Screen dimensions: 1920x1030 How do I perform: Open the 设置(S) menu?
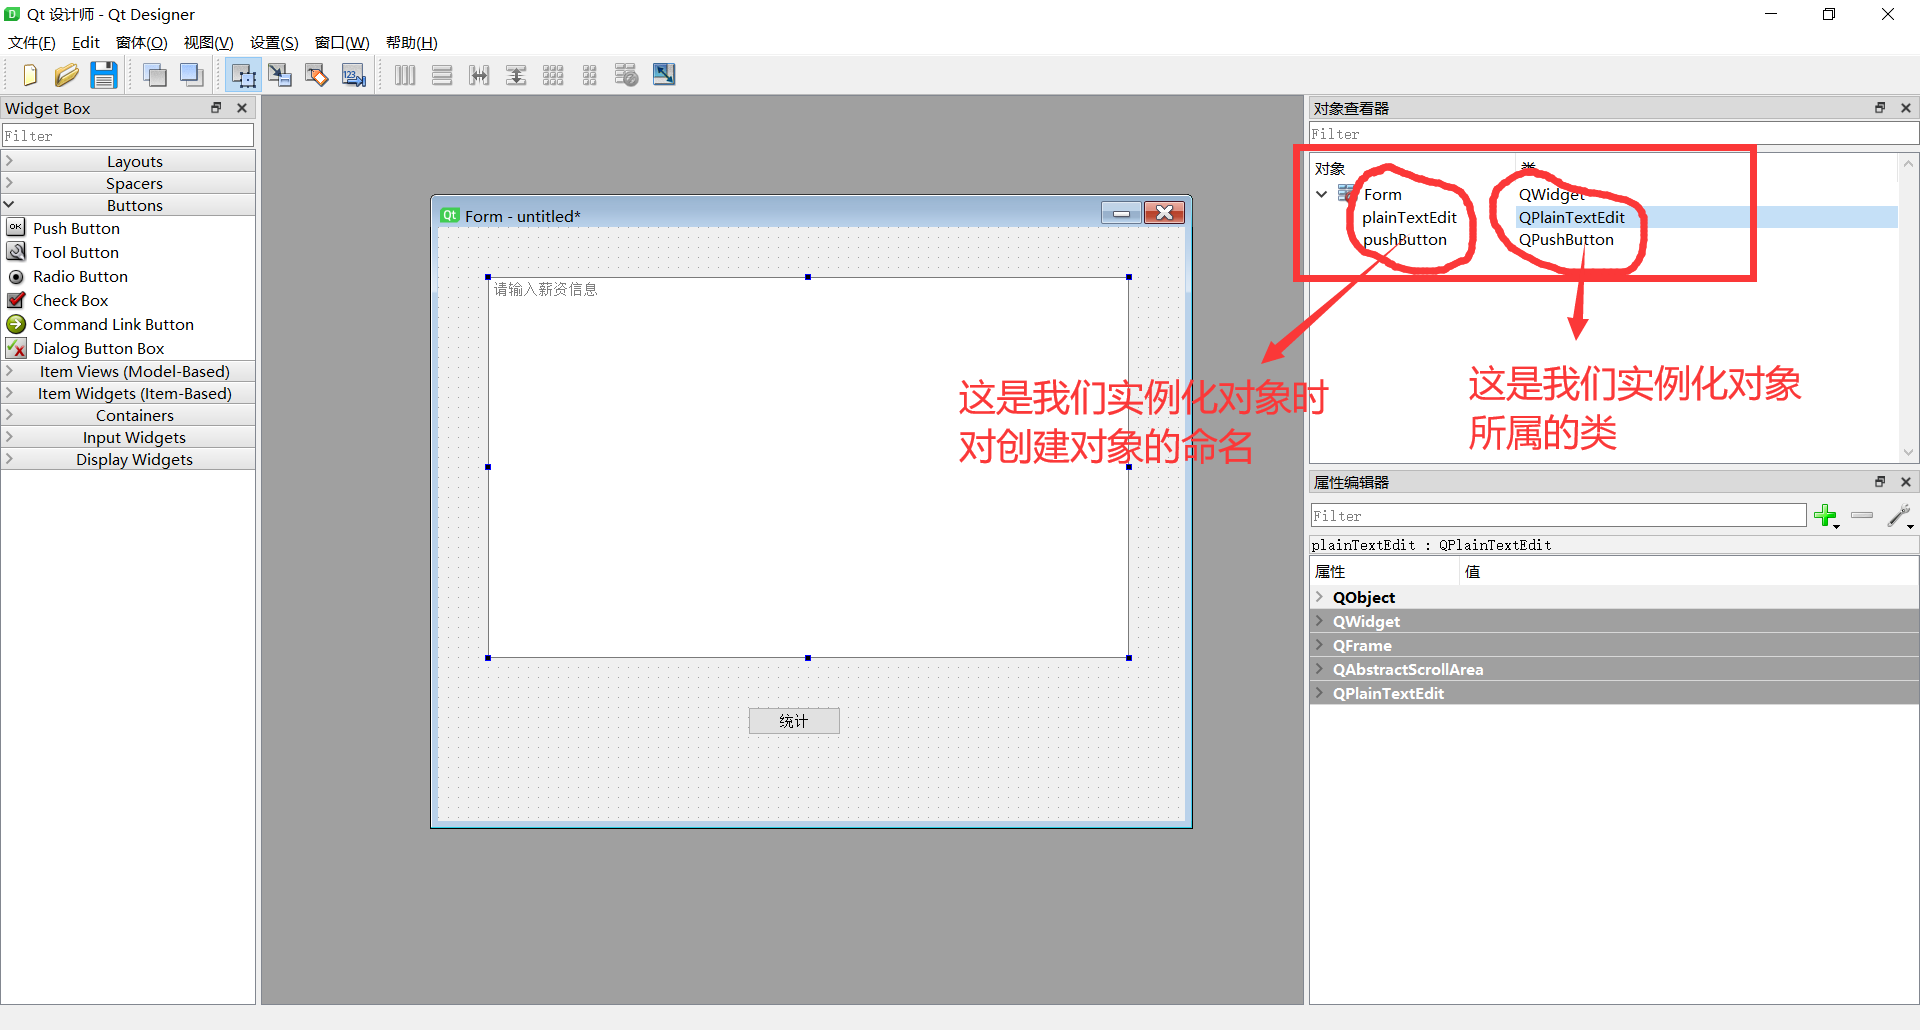tap(274, 42)
